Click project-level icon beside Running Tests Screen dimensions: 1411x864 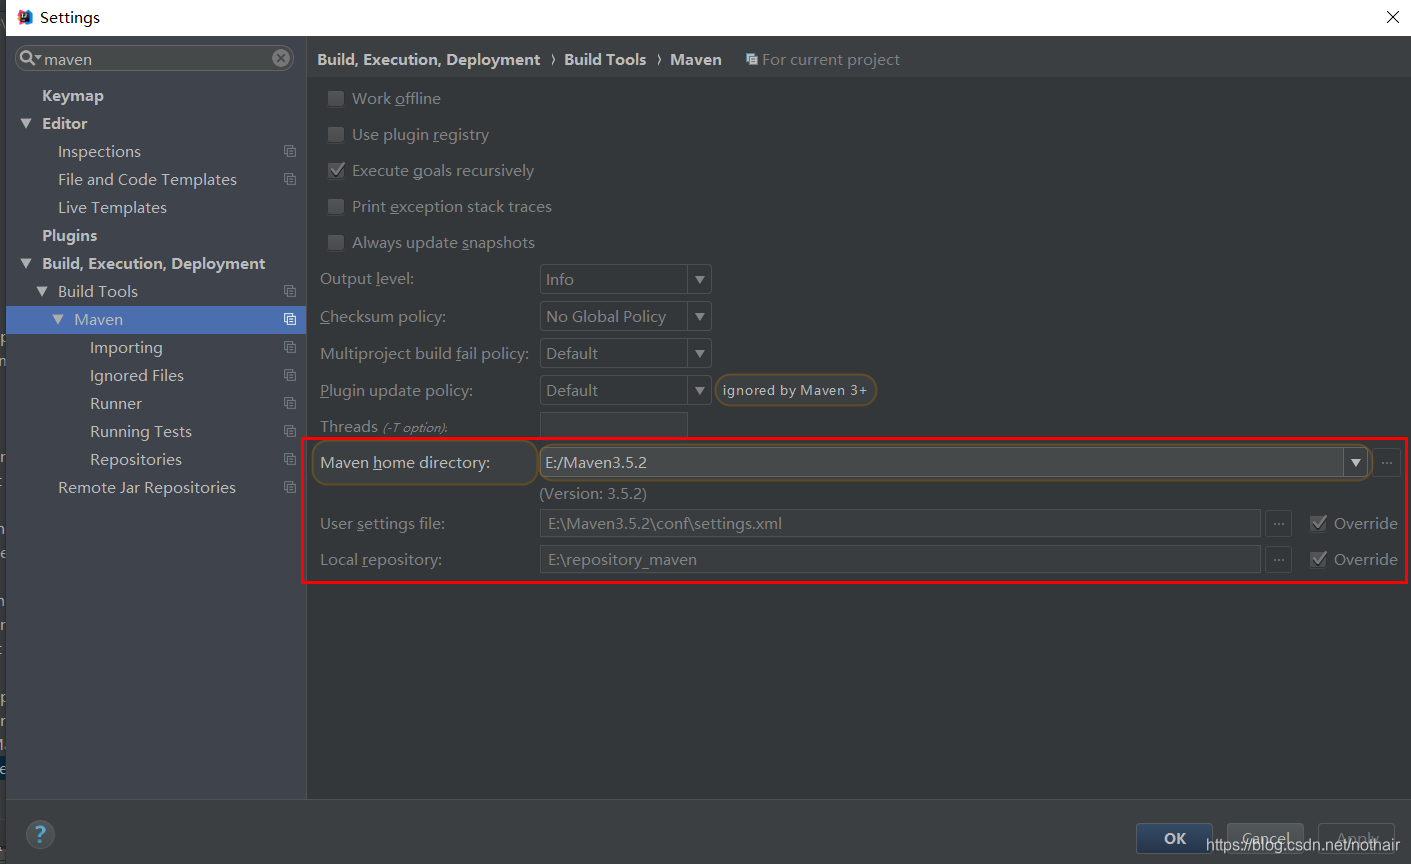click(x=290, y=431)
